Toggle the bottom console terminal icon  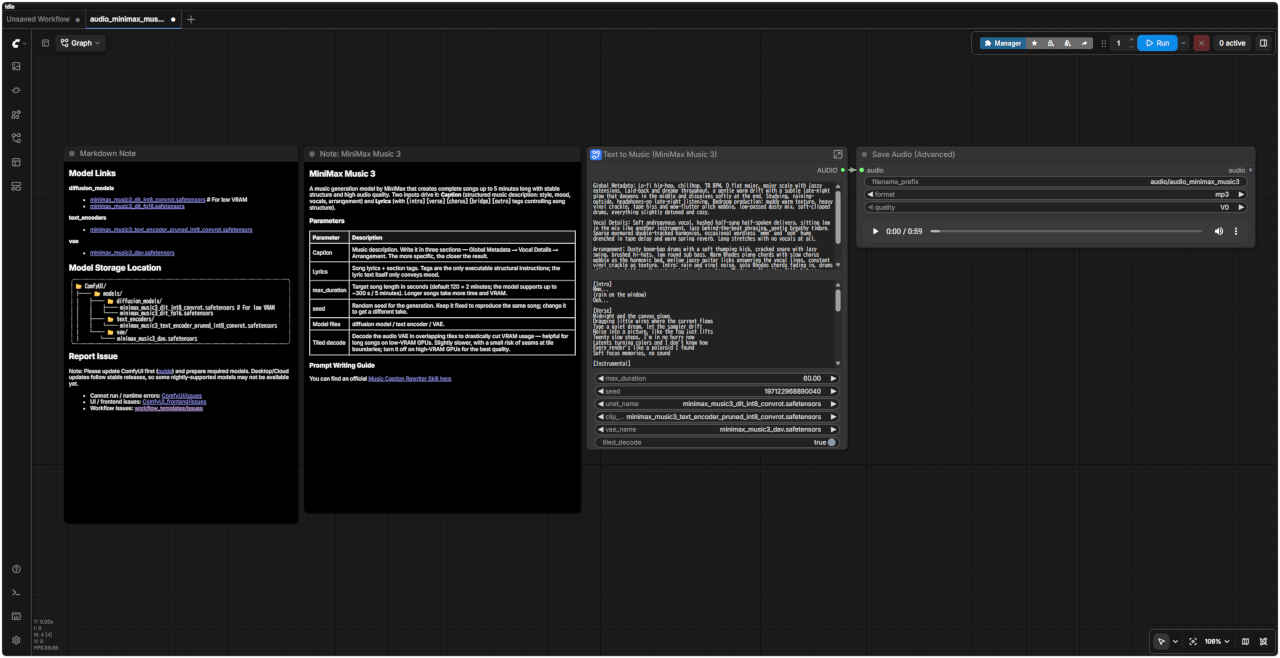16,593
